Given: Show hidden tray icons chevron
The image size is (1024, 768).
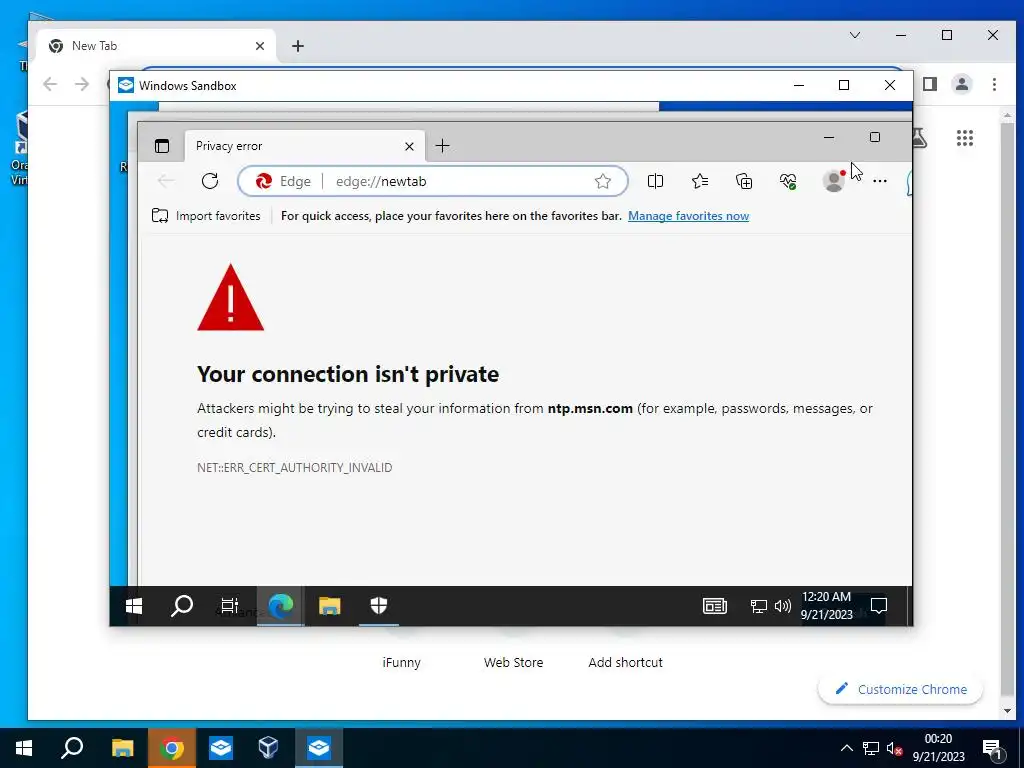Looking at the screenshot, I should 846,748.
